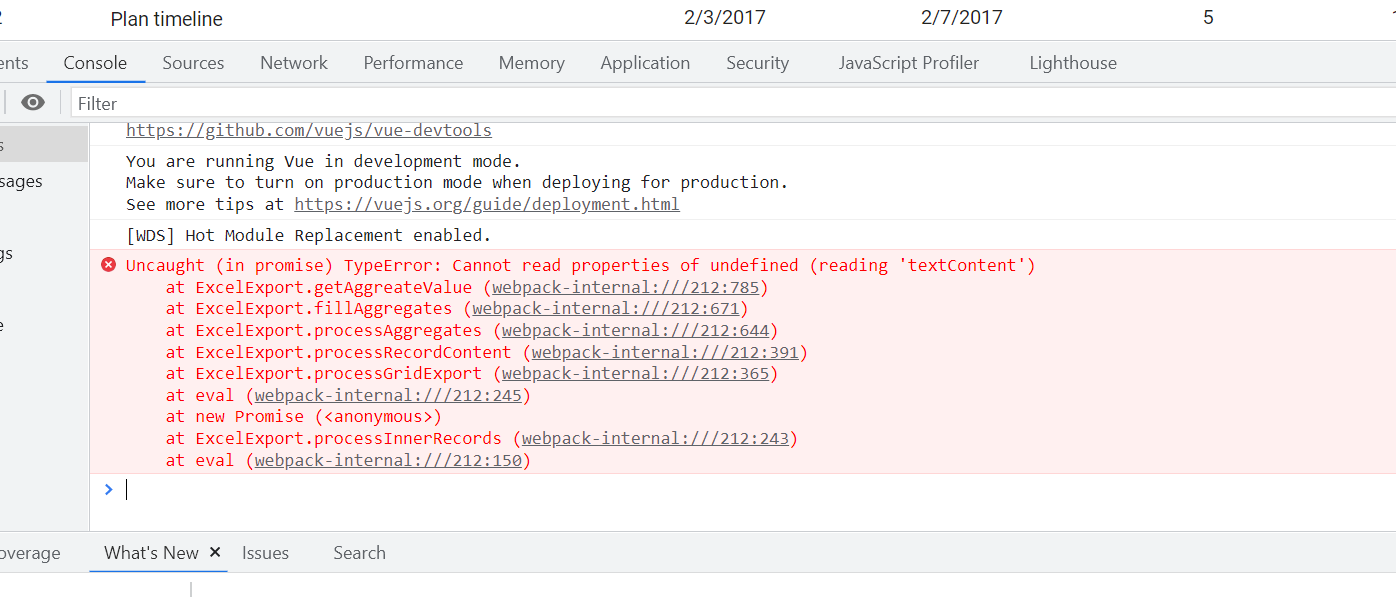
Task: Open the vue-devtools GitHub link
Action: [x=309, y=131]
